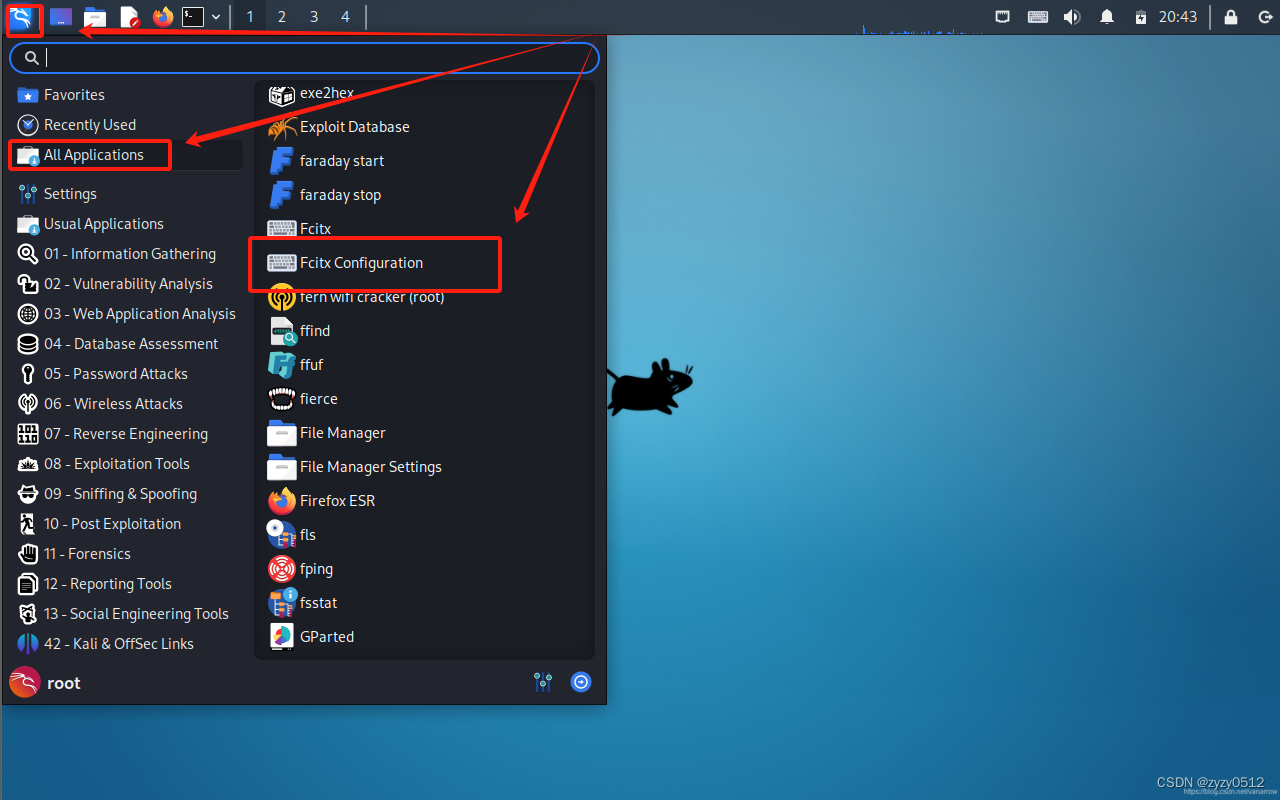Image resolution: width=1280 pixels, height=800 pixels.
Task: Open settings manager icon at menu bottom
Action: pos(543,682)
